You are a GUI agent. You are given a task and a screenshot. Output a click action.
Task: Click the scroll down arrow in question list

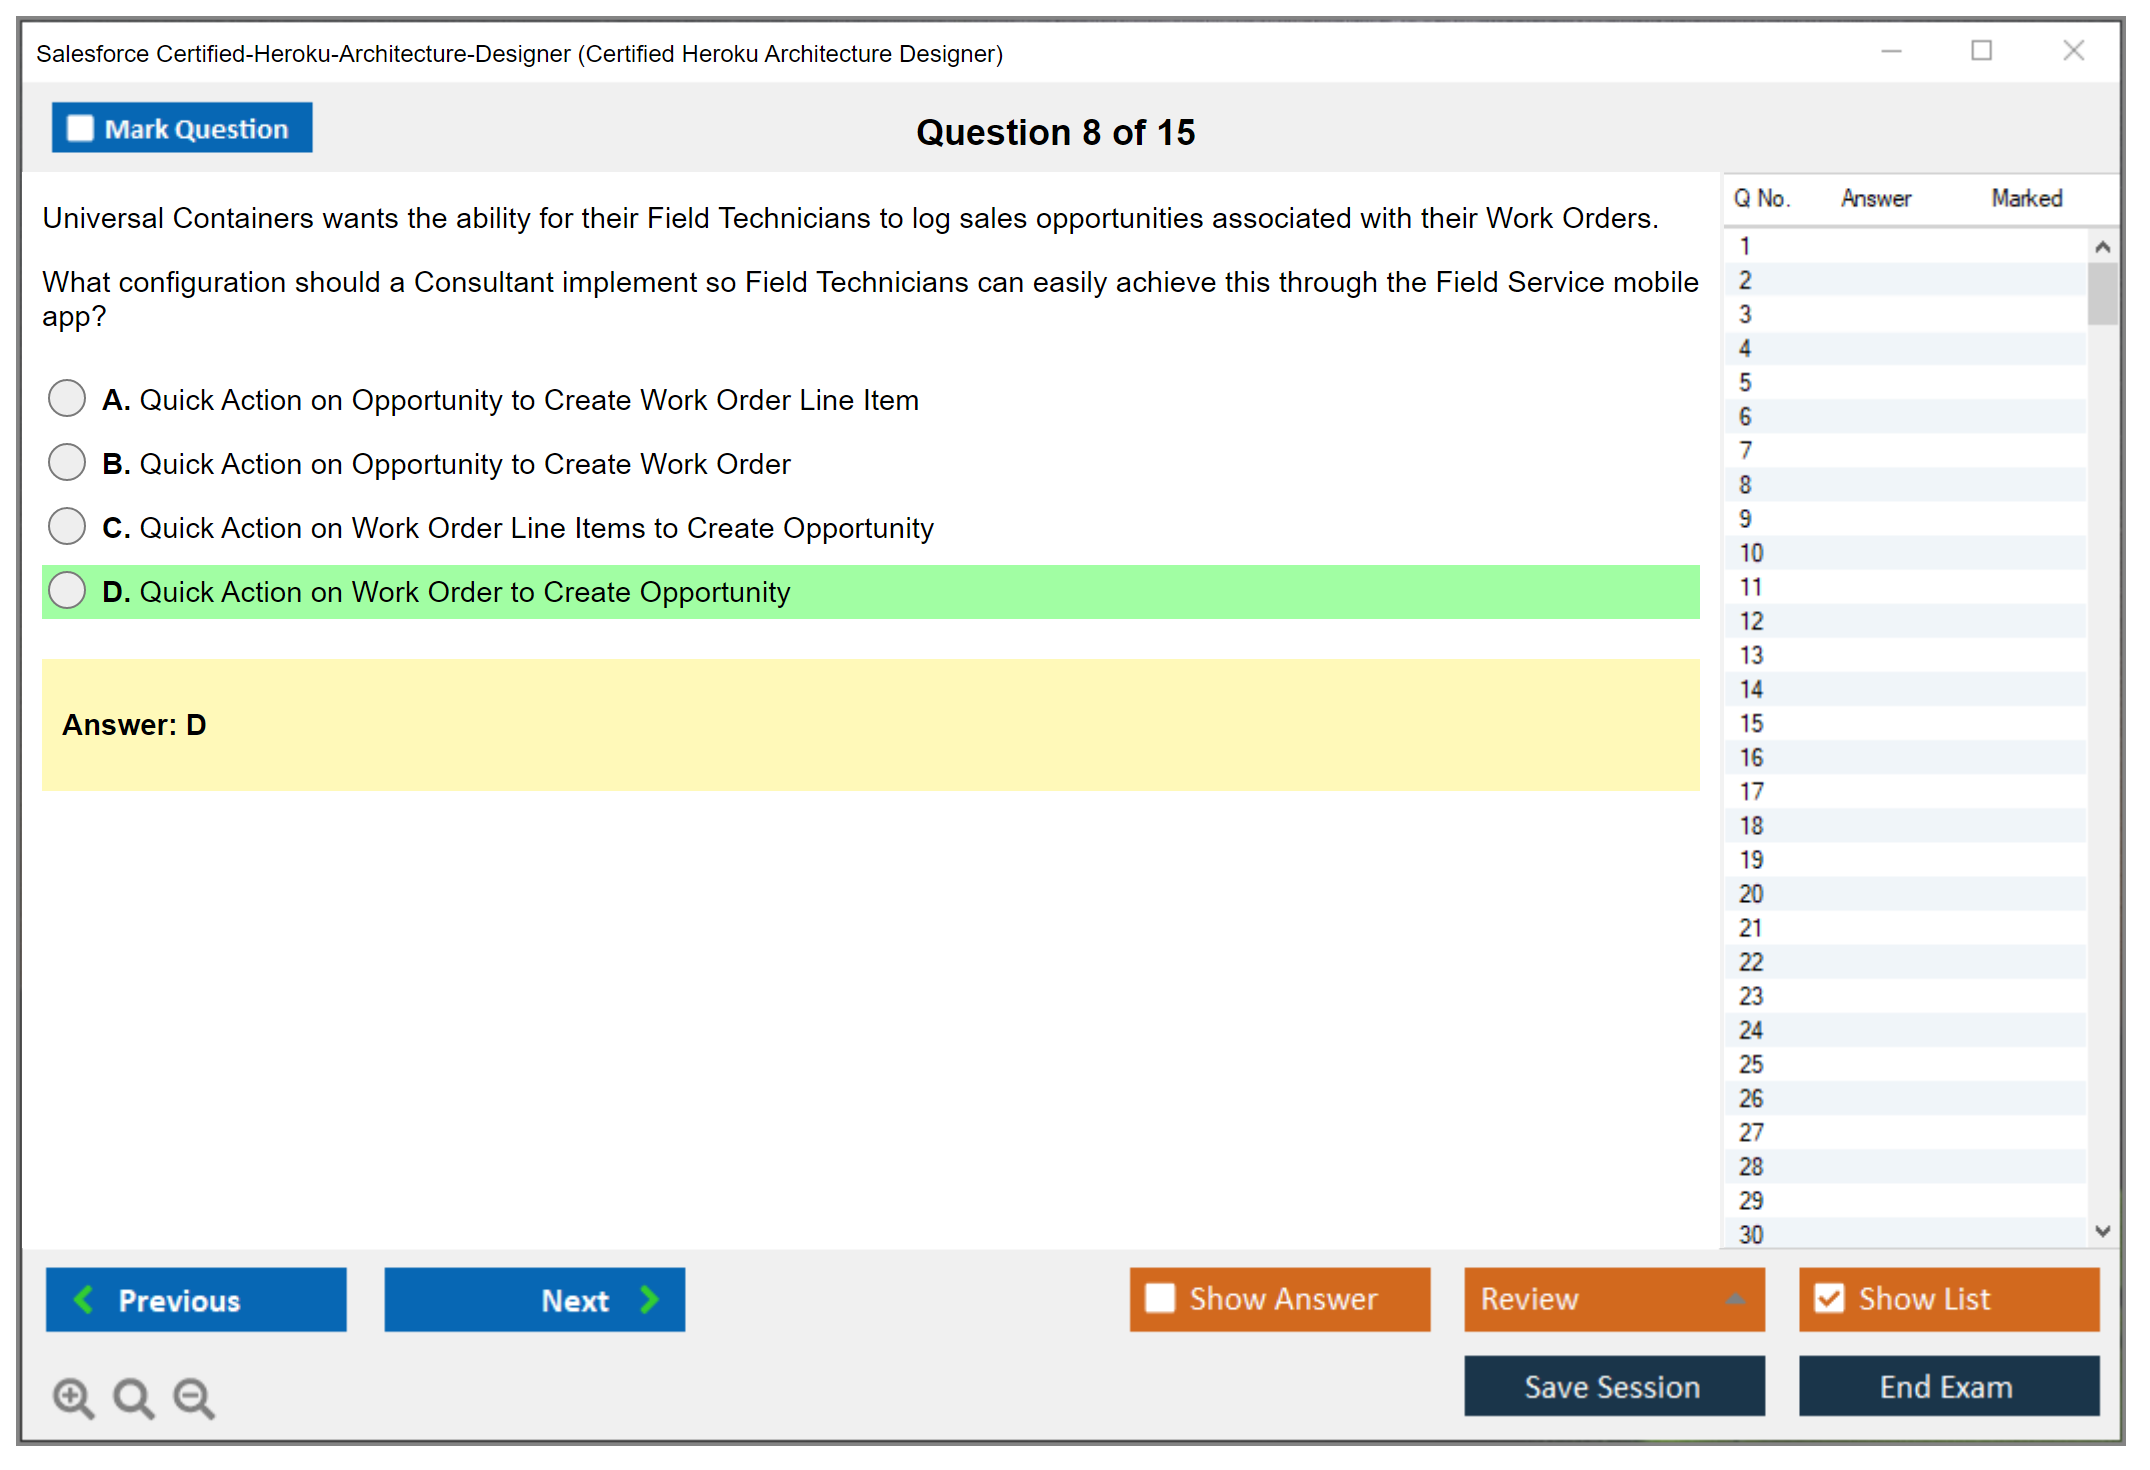[x=2102, y=1231]
